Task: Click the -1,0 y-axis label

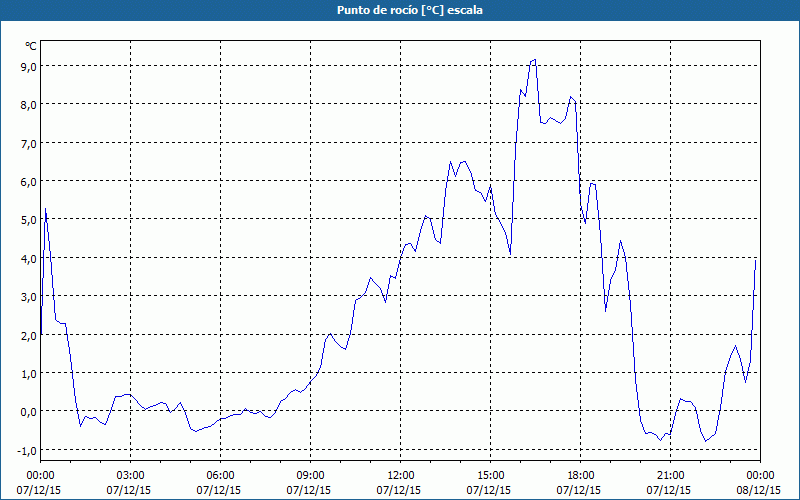Action: 27,451
